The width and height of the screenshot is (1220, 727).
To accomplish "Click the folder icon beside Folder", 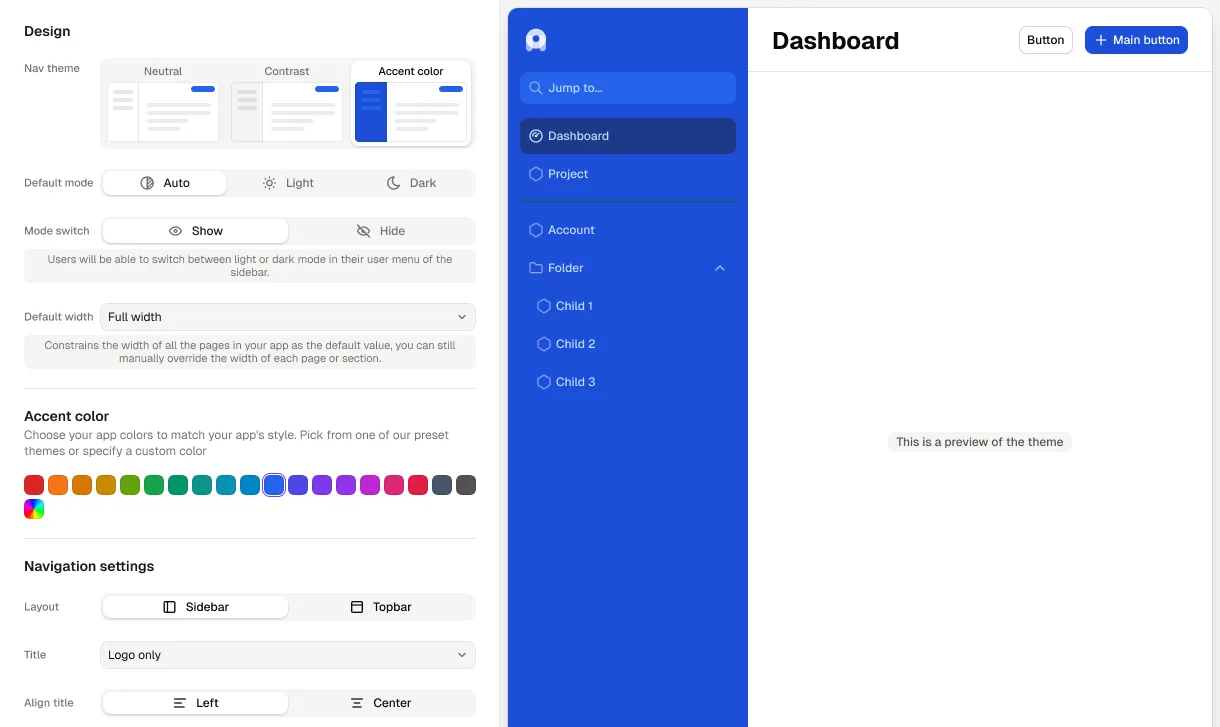I will click(x=536, y=268).
